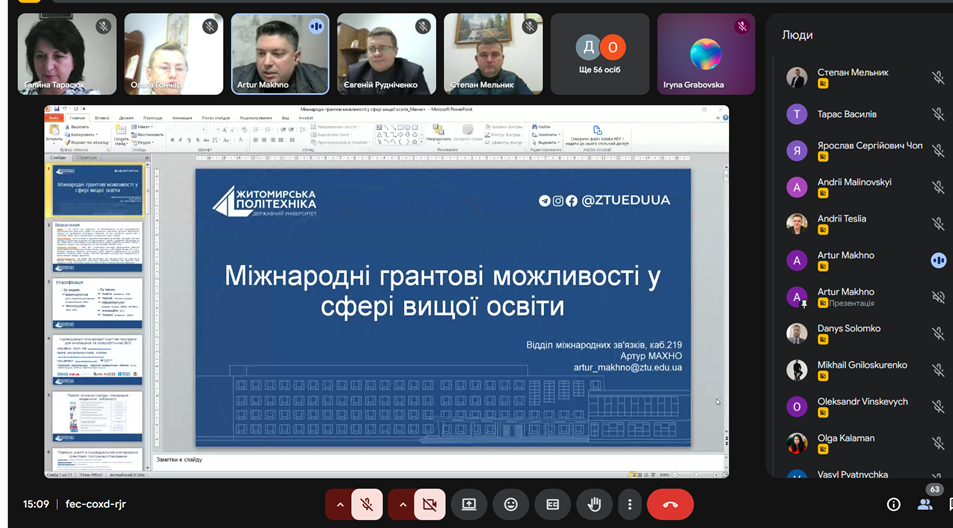Viewport: 953px width, 528px height.
Task: Raise hand using the hand icon
Action: click(594, 504)
